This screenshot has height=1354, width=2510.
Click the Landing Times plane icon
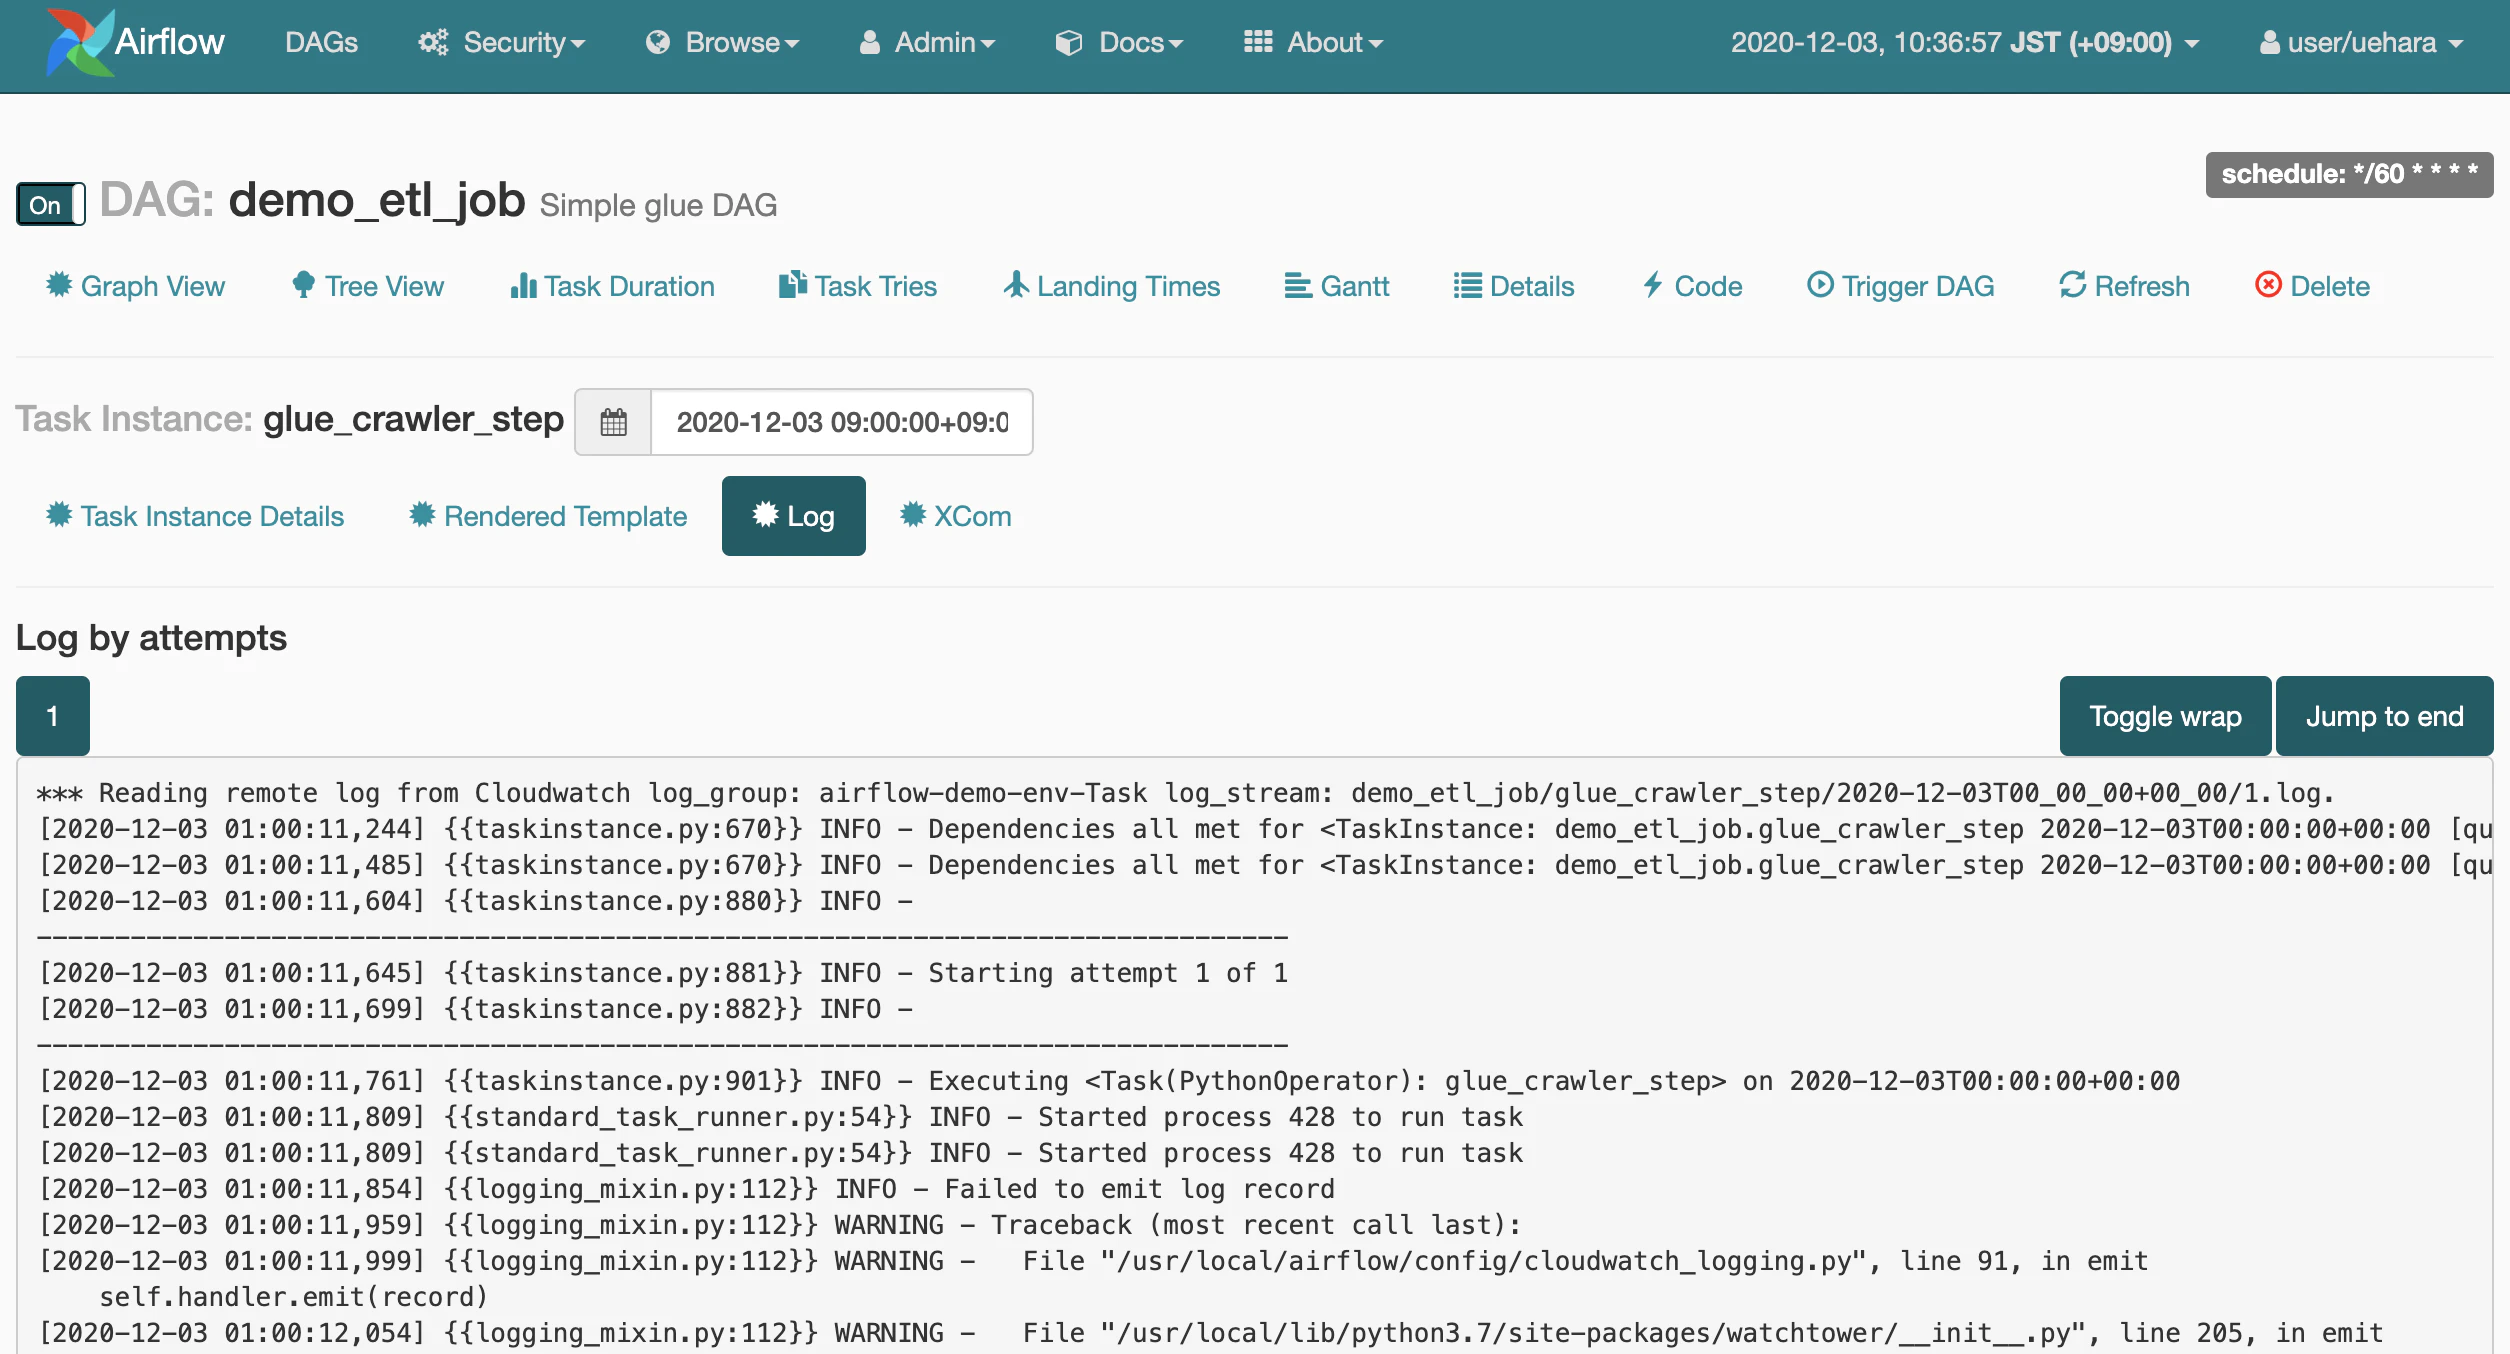click(1016, 285)
